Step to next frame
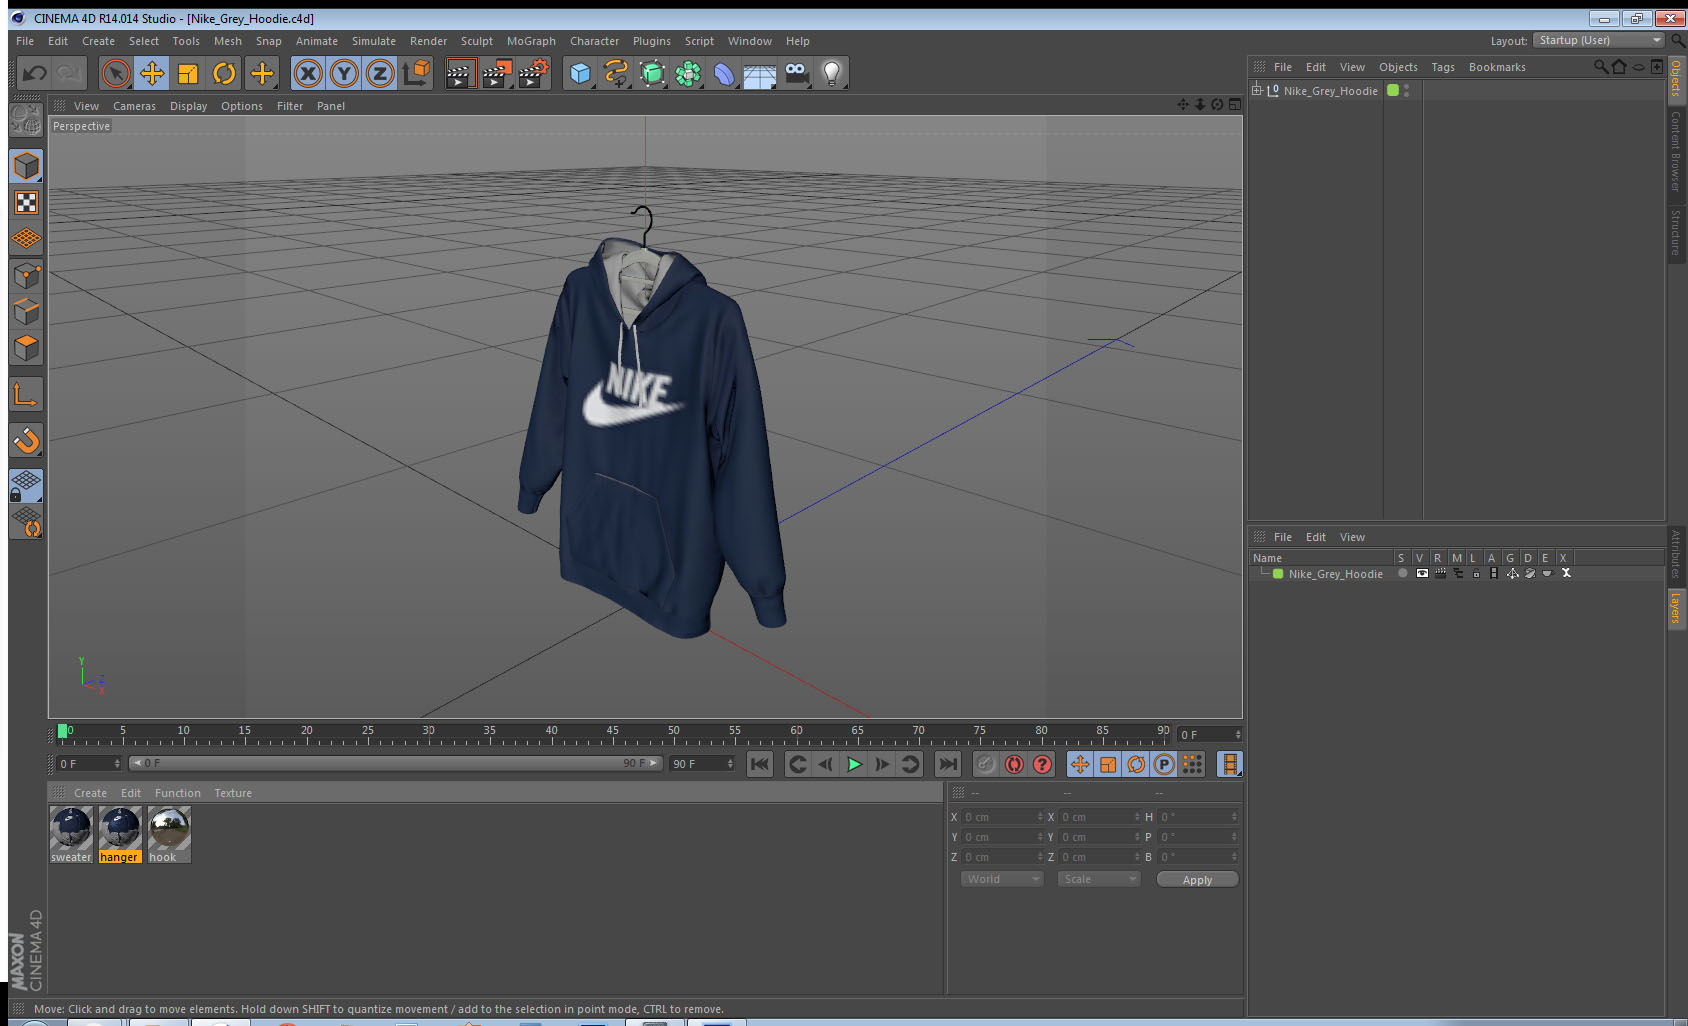 pos(882,764)
